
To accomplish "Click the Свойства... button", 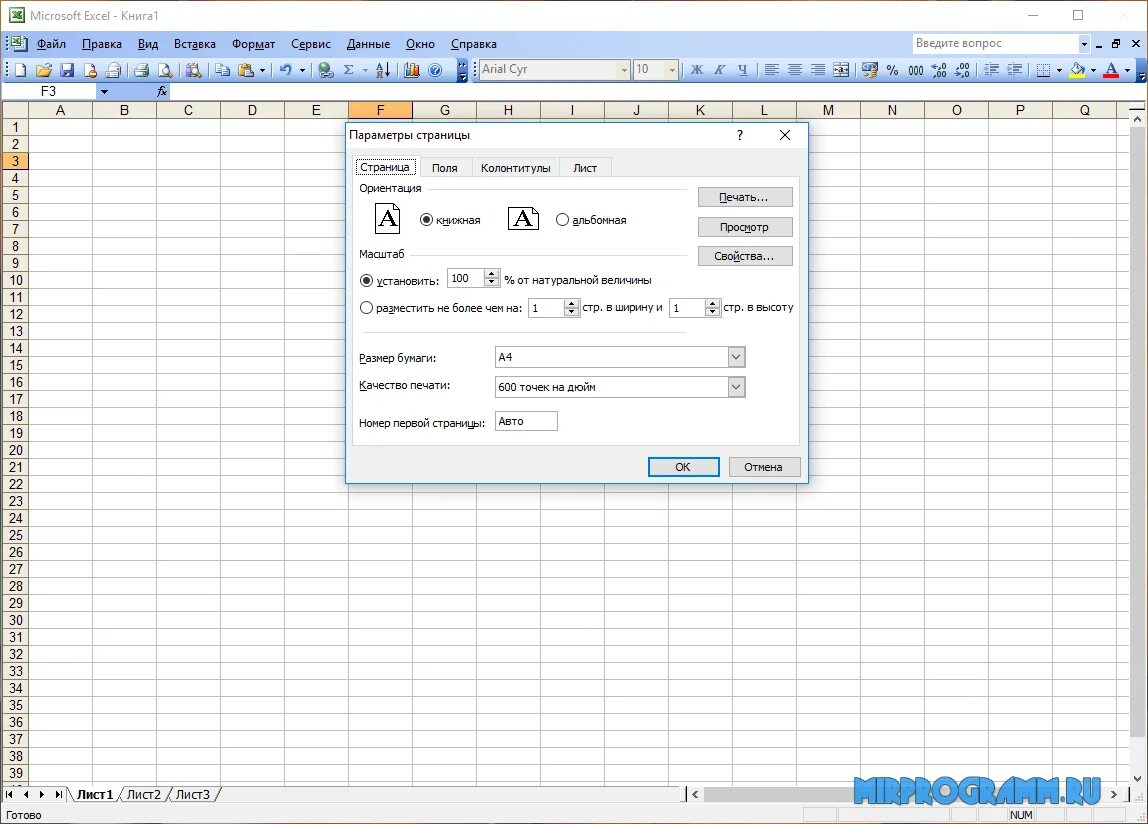I will click(745, 256).
